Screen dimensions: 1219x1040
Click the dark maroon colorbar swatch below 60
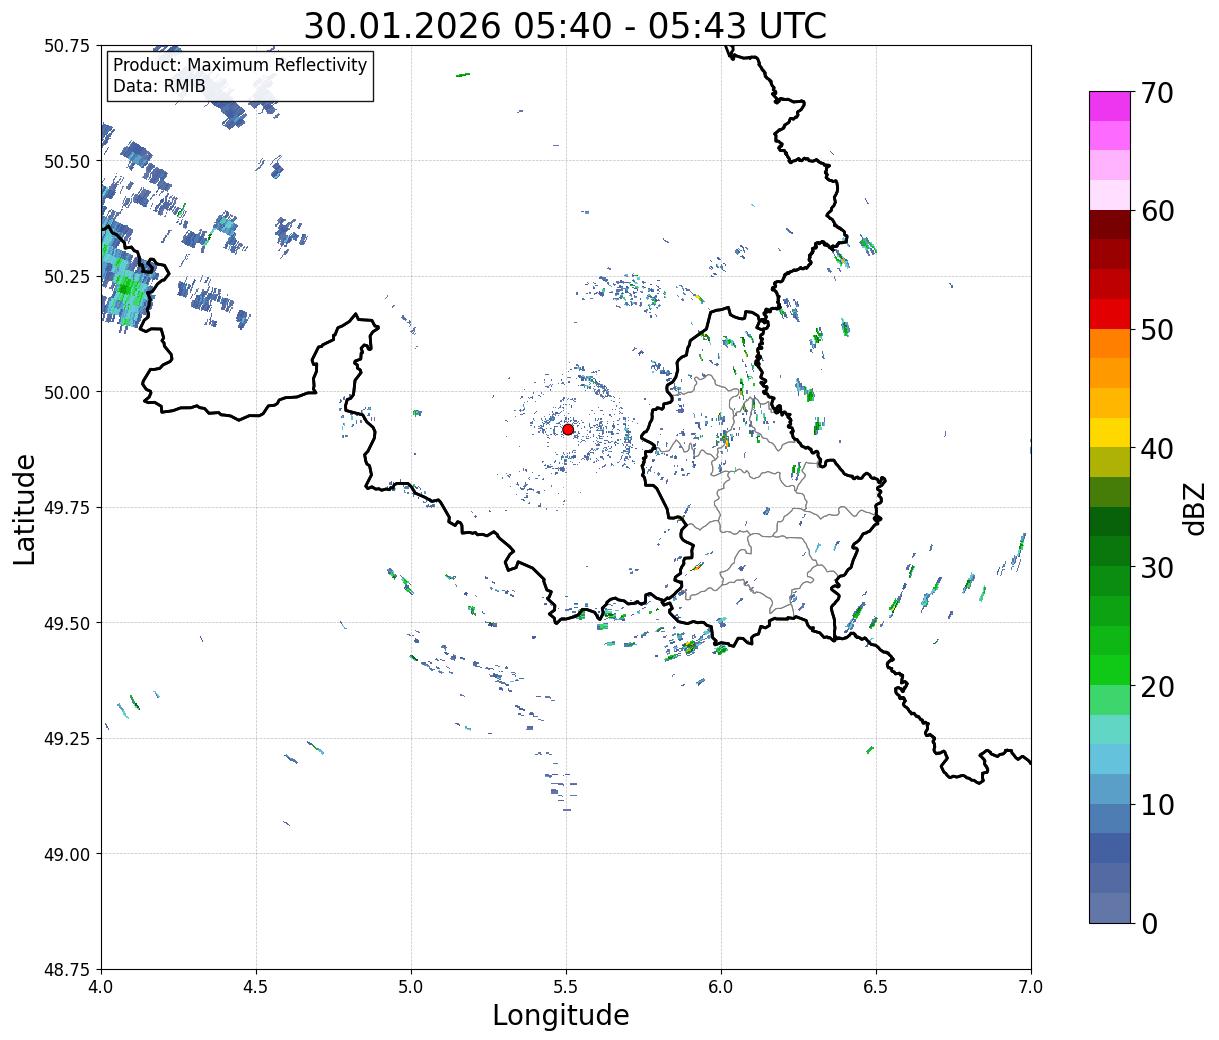(x=1110, y=225)
